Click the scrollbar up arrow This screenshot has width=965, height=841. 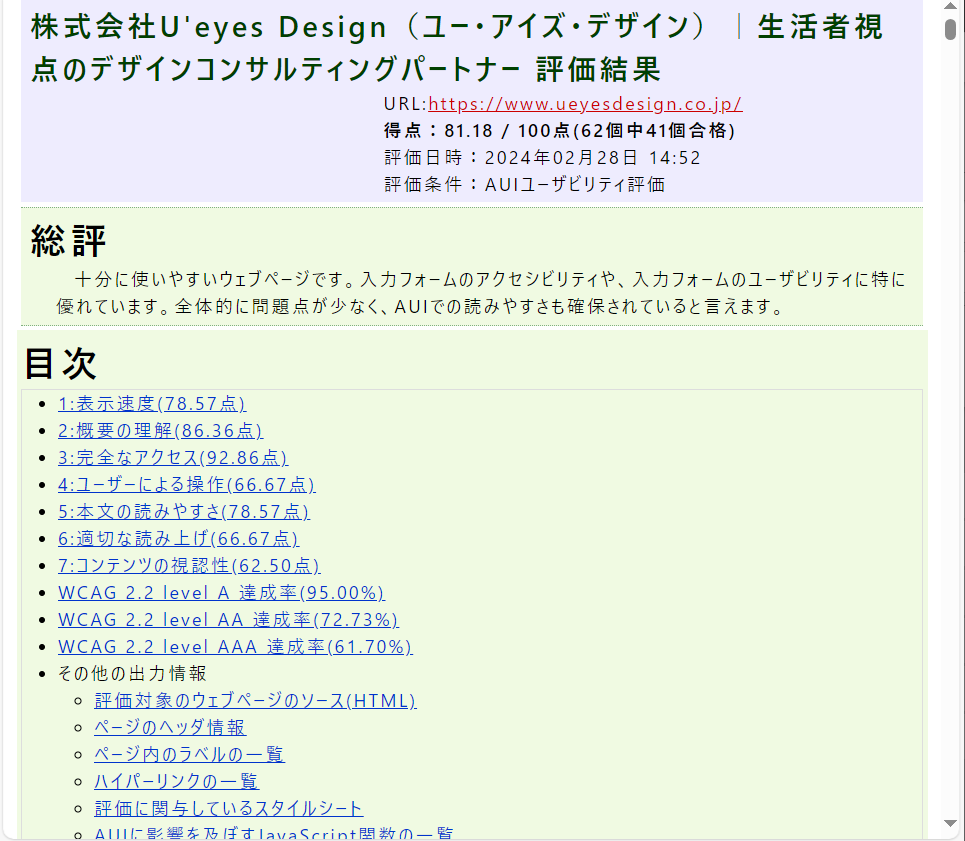[951, 6]
